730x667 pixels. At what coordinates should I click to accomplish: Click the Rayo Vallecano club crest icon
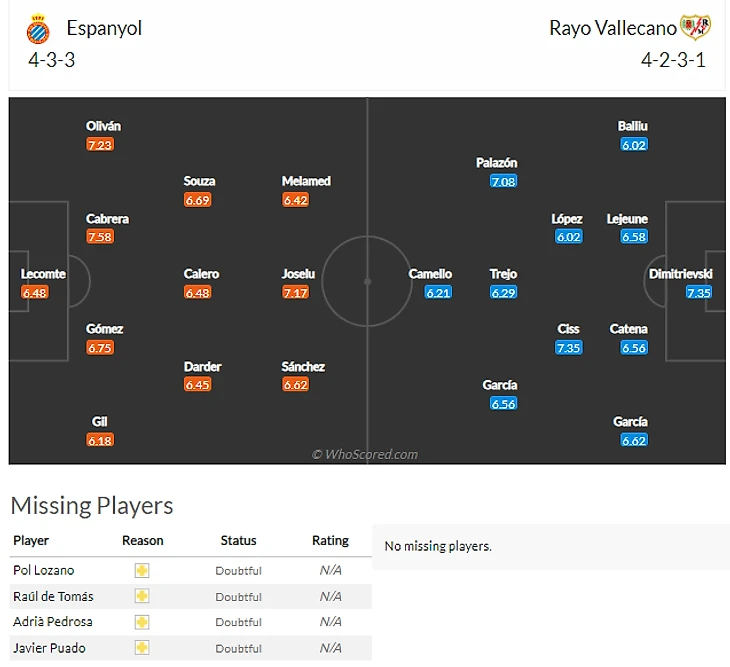tap(694, 28)
